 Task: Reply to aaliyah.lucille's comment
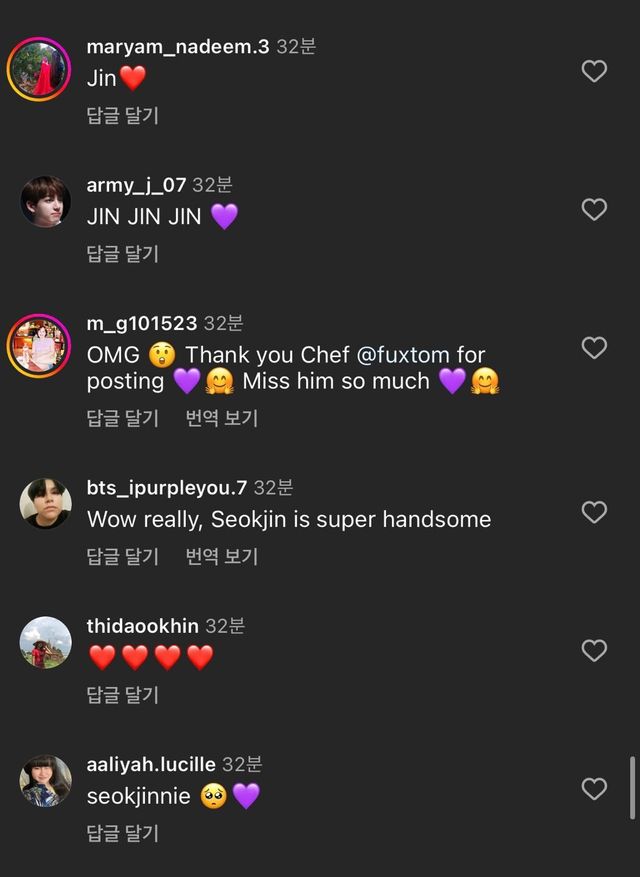(x=122, y=833)
